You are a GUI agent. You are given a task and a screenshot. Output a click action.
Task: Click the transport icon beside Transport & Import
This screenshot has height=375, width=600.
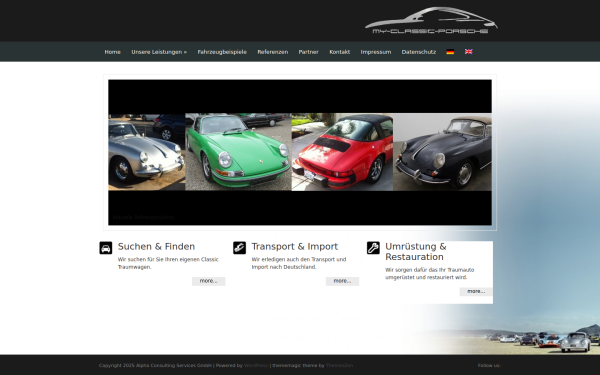(240, 248)
